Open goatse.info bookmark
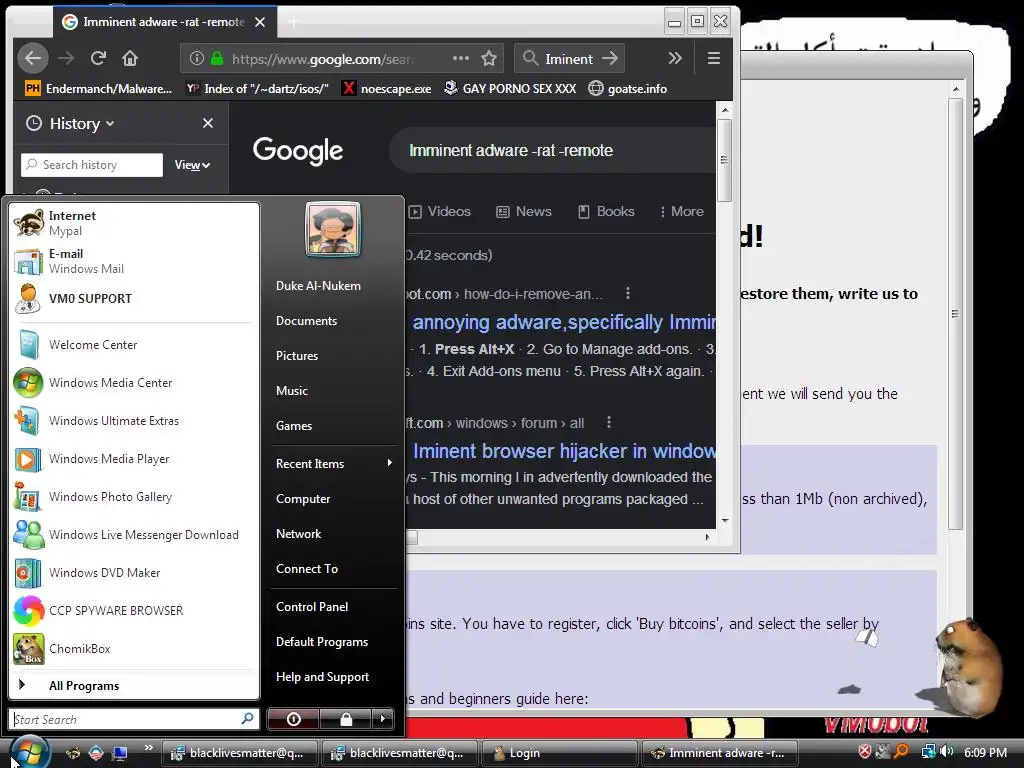 [628, 88]
